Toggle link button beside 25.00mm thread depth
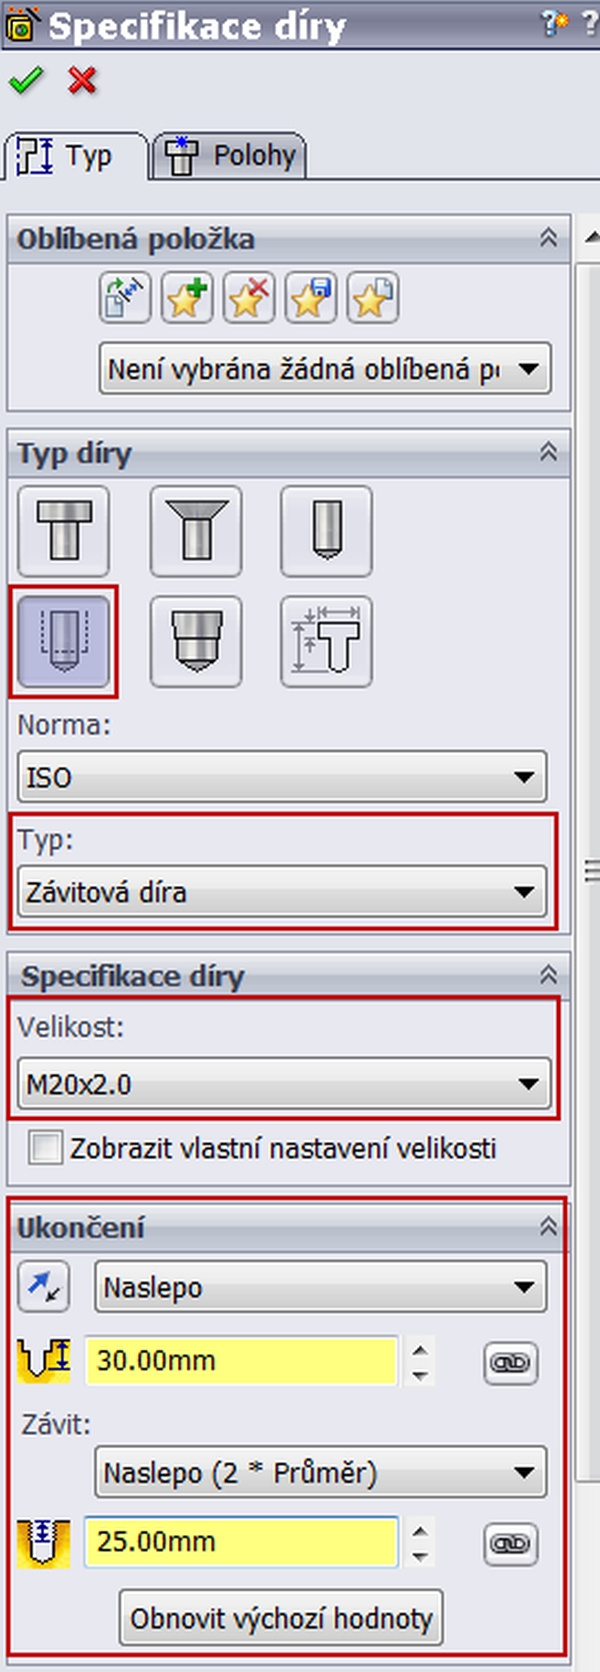Image resolution: width=600 pixels, height=1672 pixels. coord(511,1543)
